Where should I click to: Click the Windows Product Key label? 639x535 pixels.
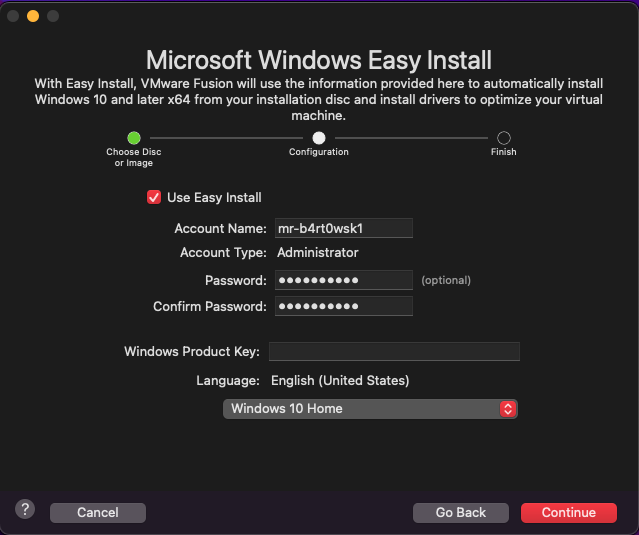192,352
